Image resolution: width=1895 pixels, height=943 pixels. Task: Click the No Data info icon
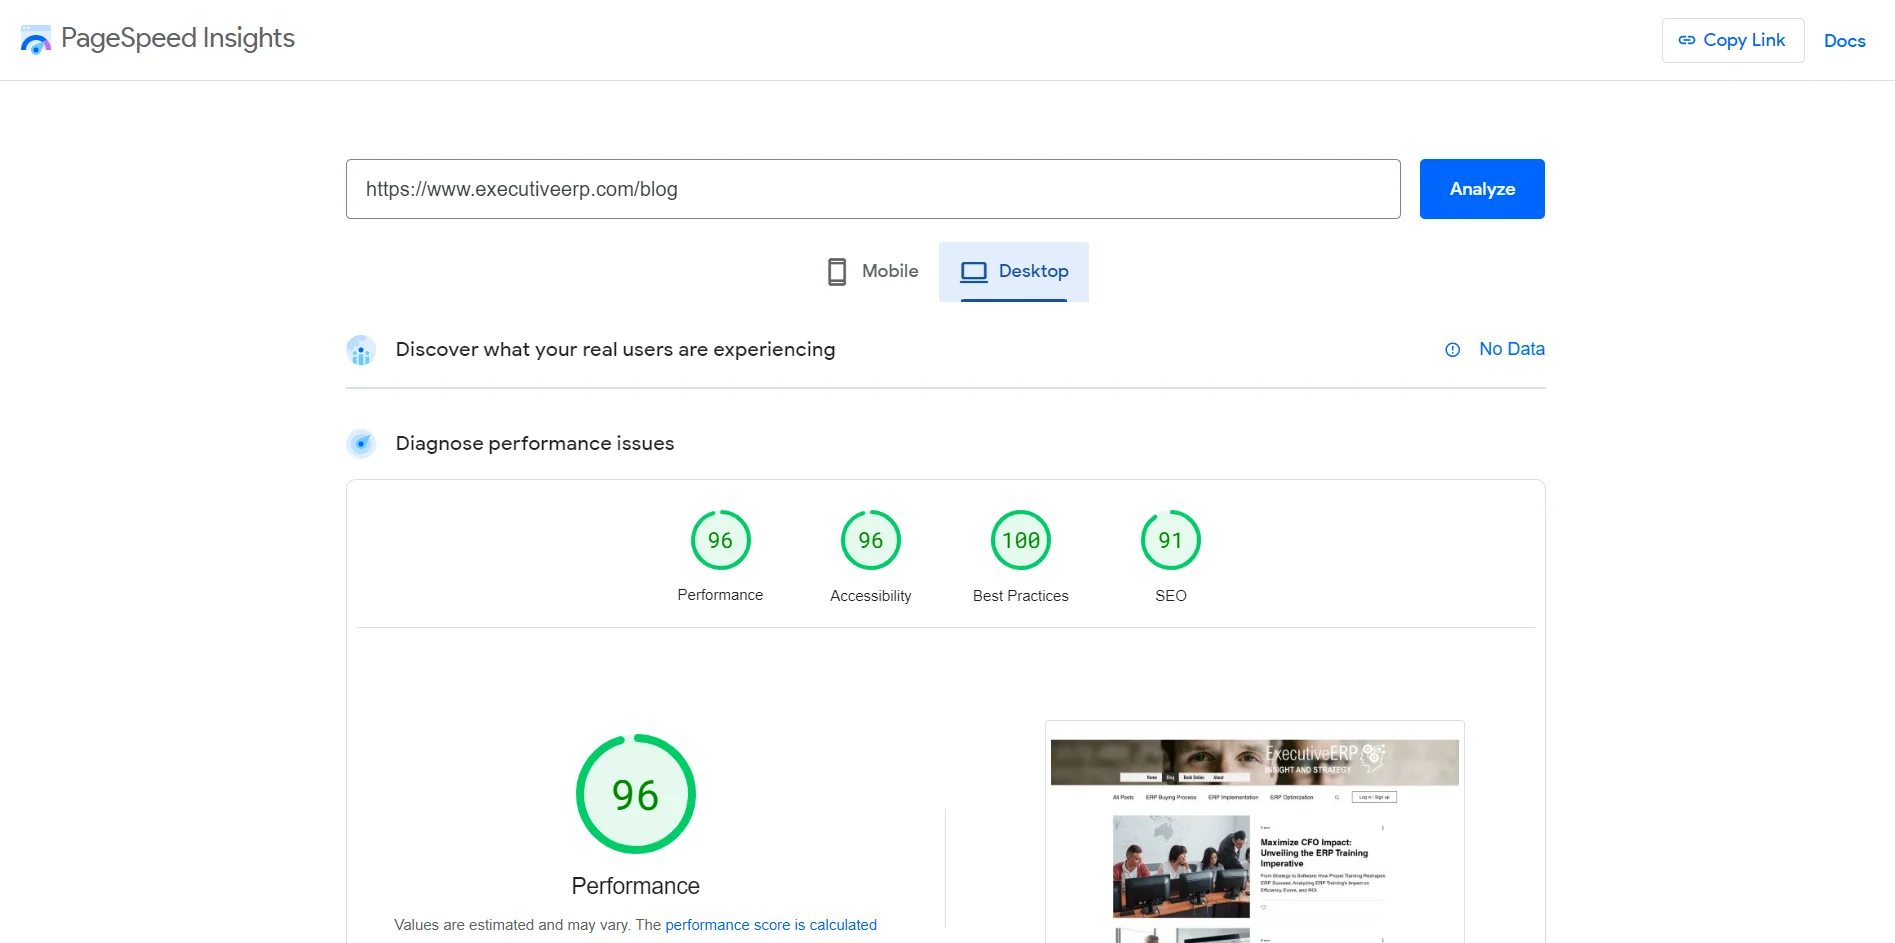click(x=1452, y=350)
